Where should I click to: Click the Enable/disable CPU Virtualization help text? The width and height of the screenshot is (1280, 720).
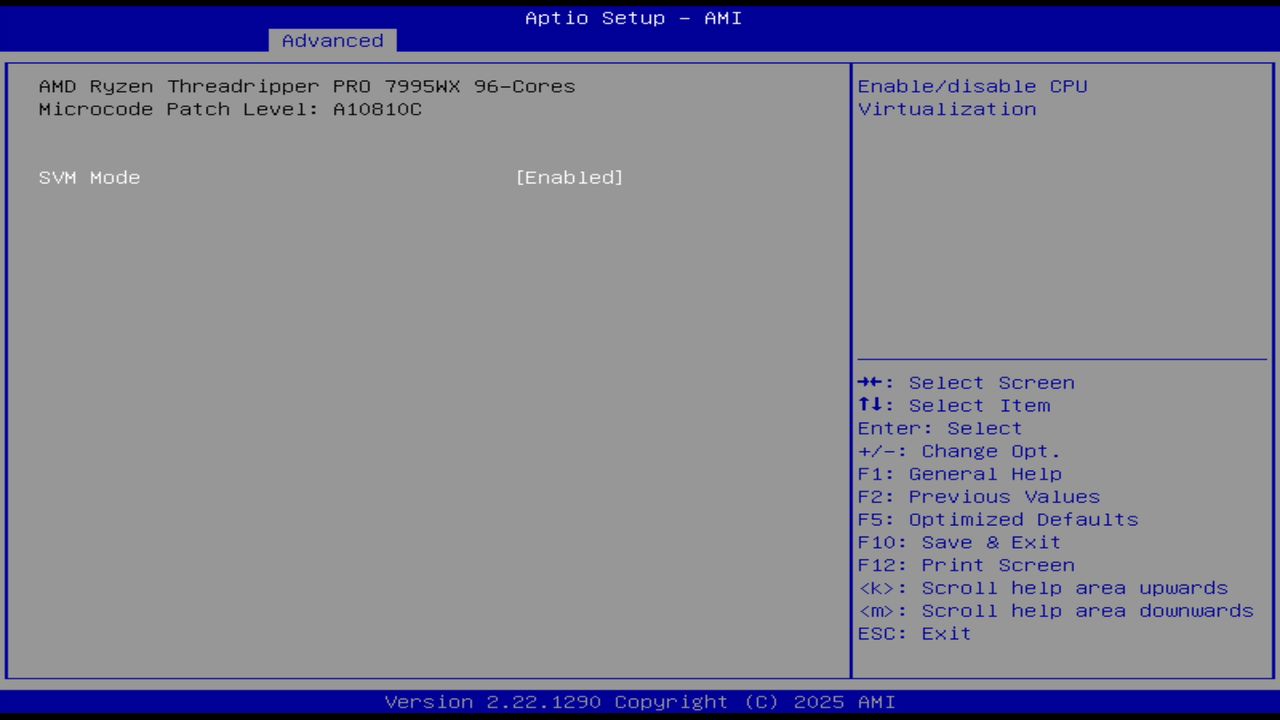(972, 98)
